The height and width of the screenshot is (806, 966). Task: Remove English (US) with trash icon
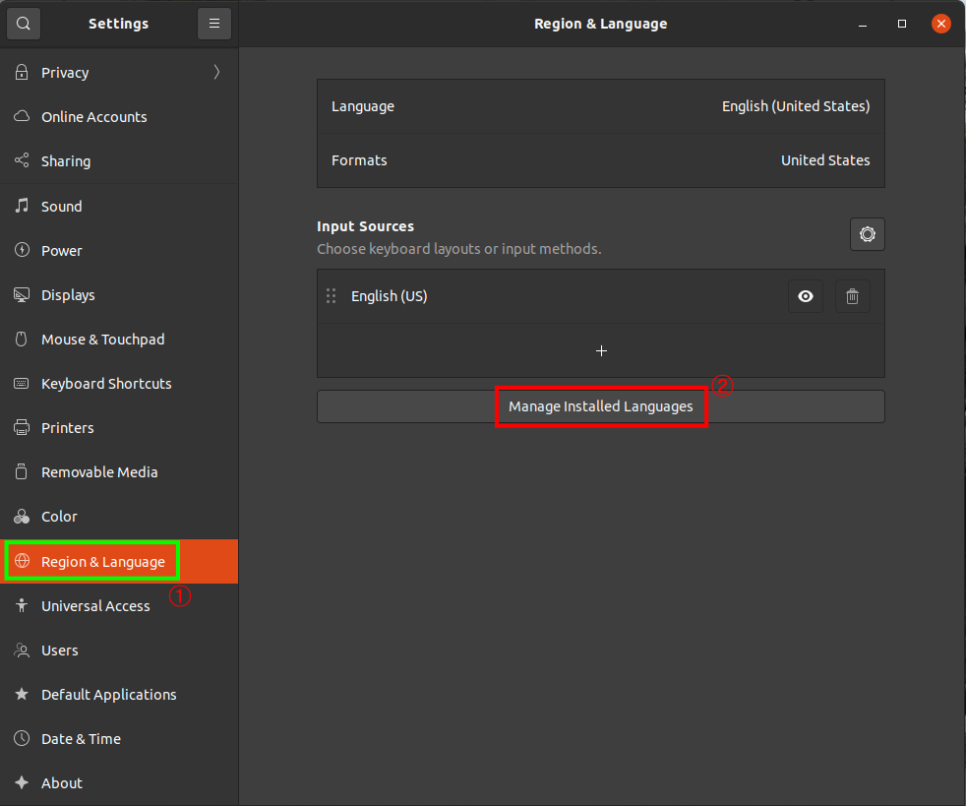tap(853, 296)
